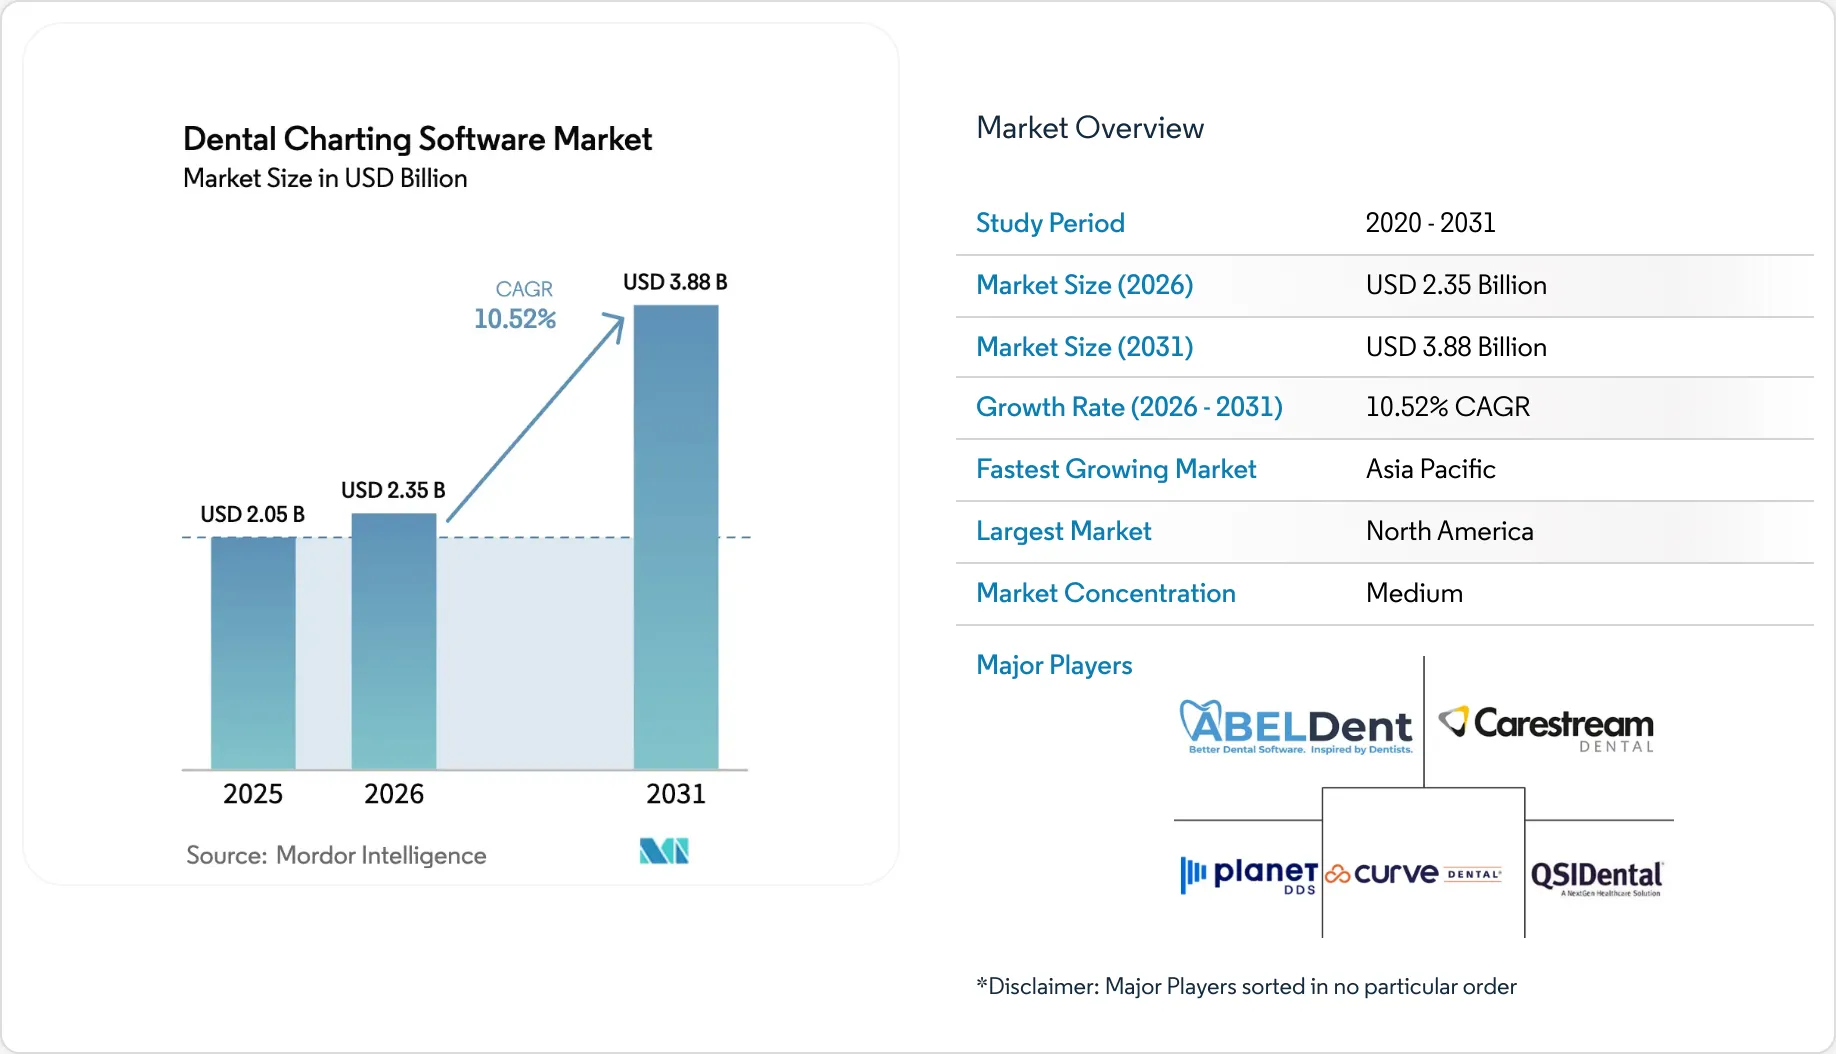Screen dimensions: 1836x1054
Task: Click the '10.52%' CAGR value in chart
Action: point(515,319)
